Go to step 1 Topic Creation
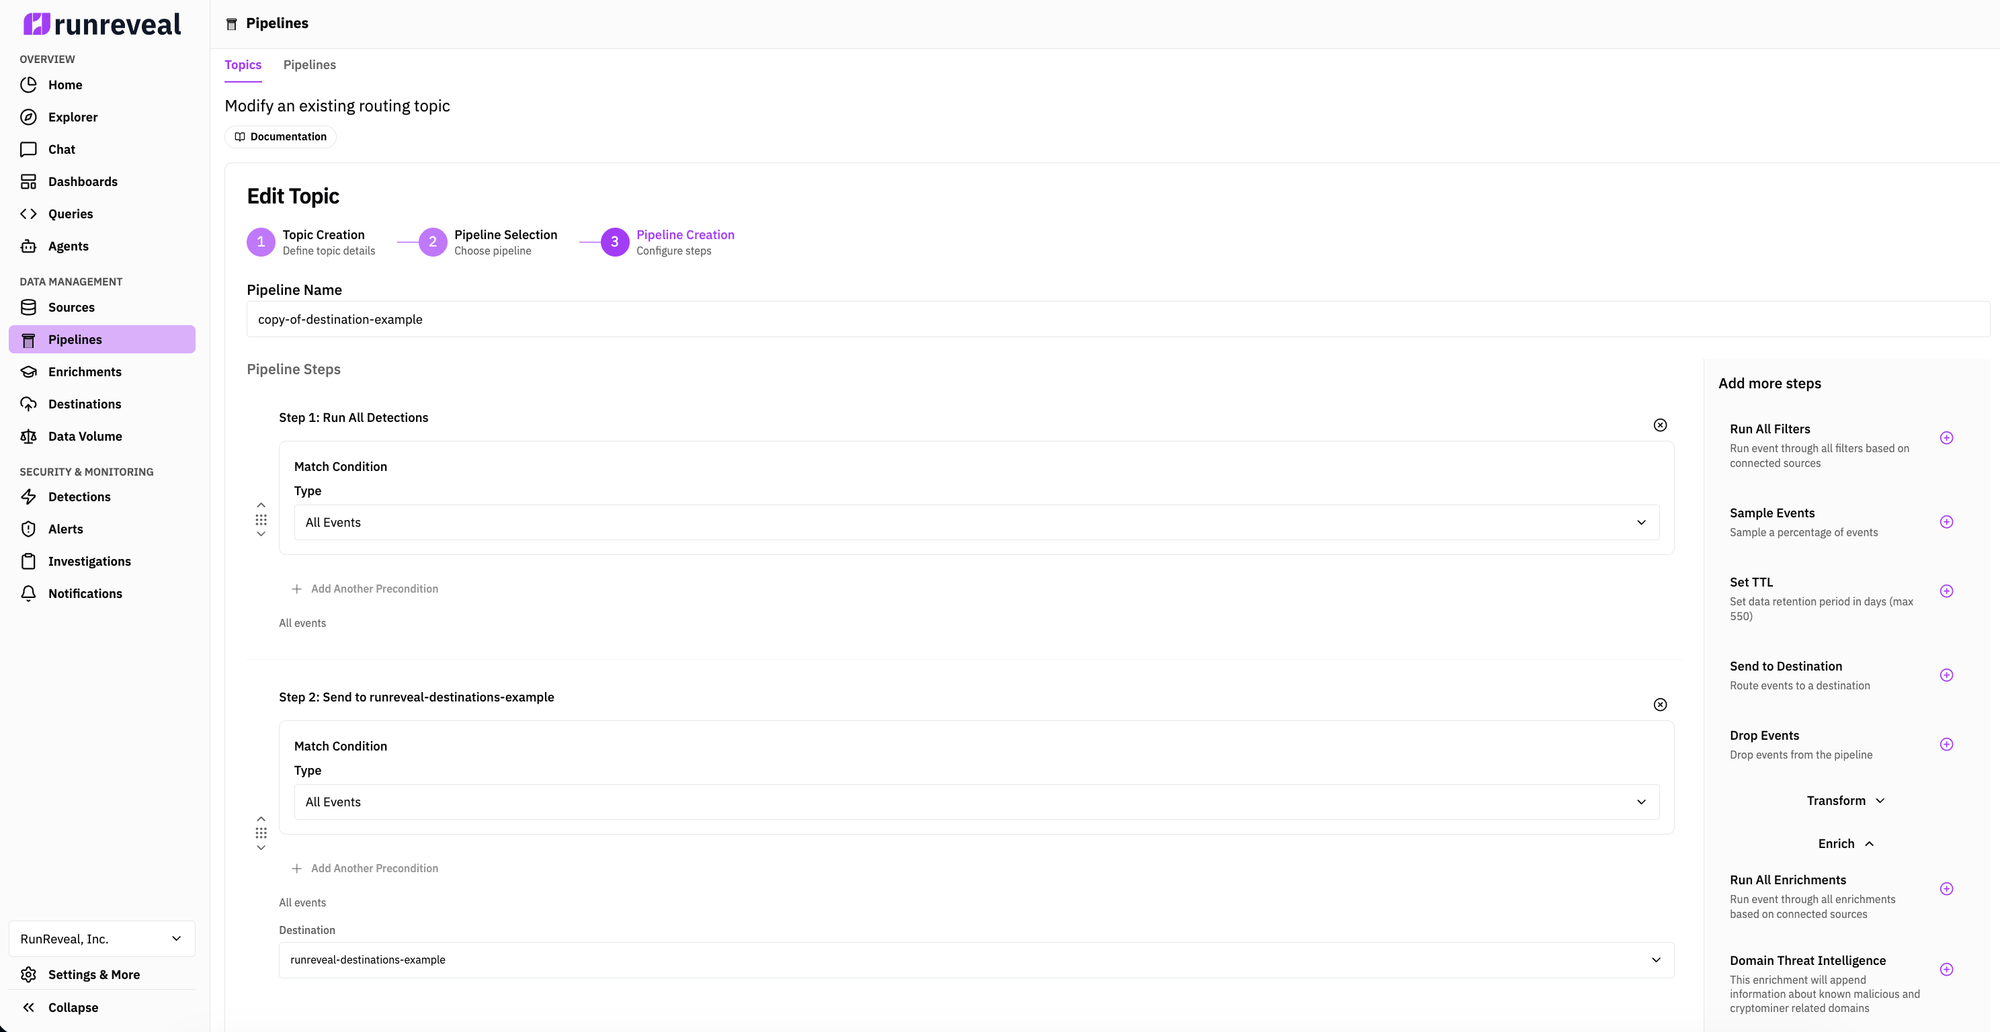The image size is (2000, 1032). 311,242
